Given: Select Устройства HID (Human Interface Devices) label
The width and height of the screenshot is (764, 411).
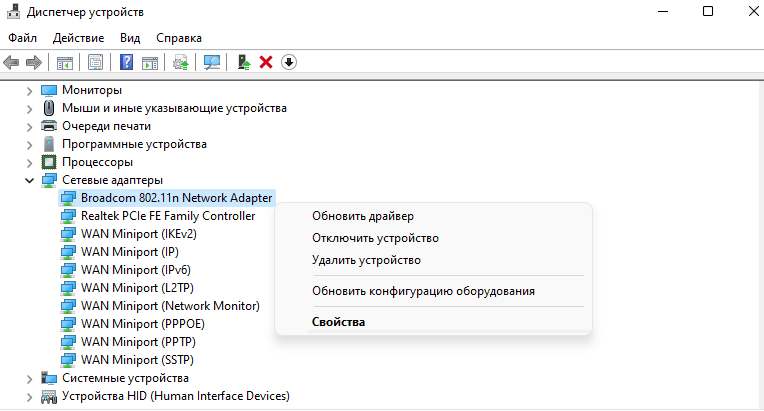Looking at the screenshot, I should [x=176, y=396].
